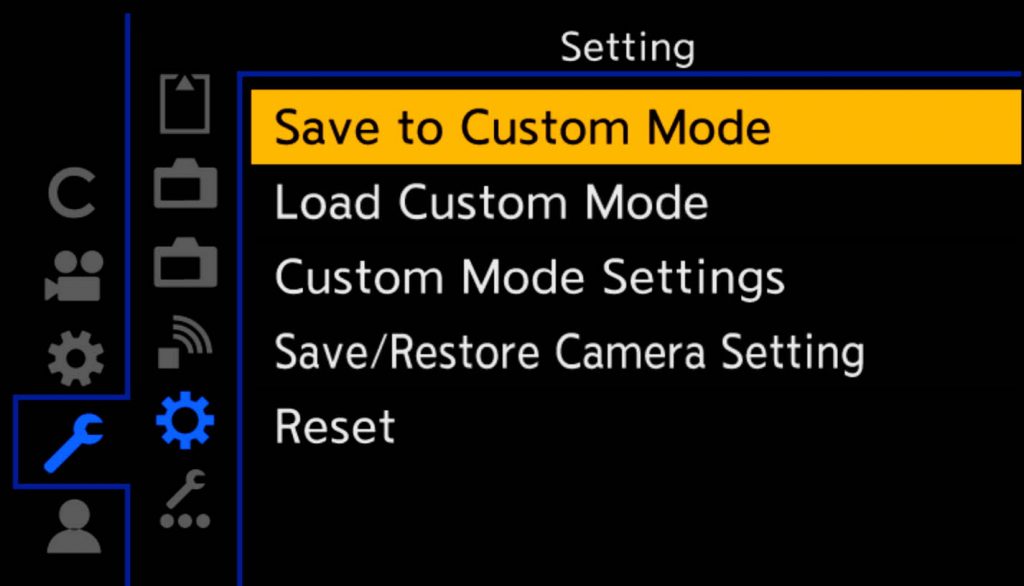Screen dimensions: 1024x586
Task: Select Reset to restore defaults
Action: click(x=334, y=426)
